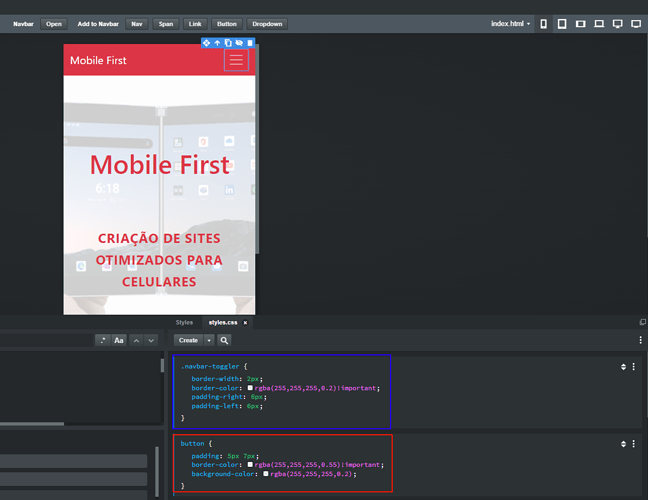The width and height of the screenshot is (648, 500).
Task: Open the index.html page dropdown
Action: point(510,24)
